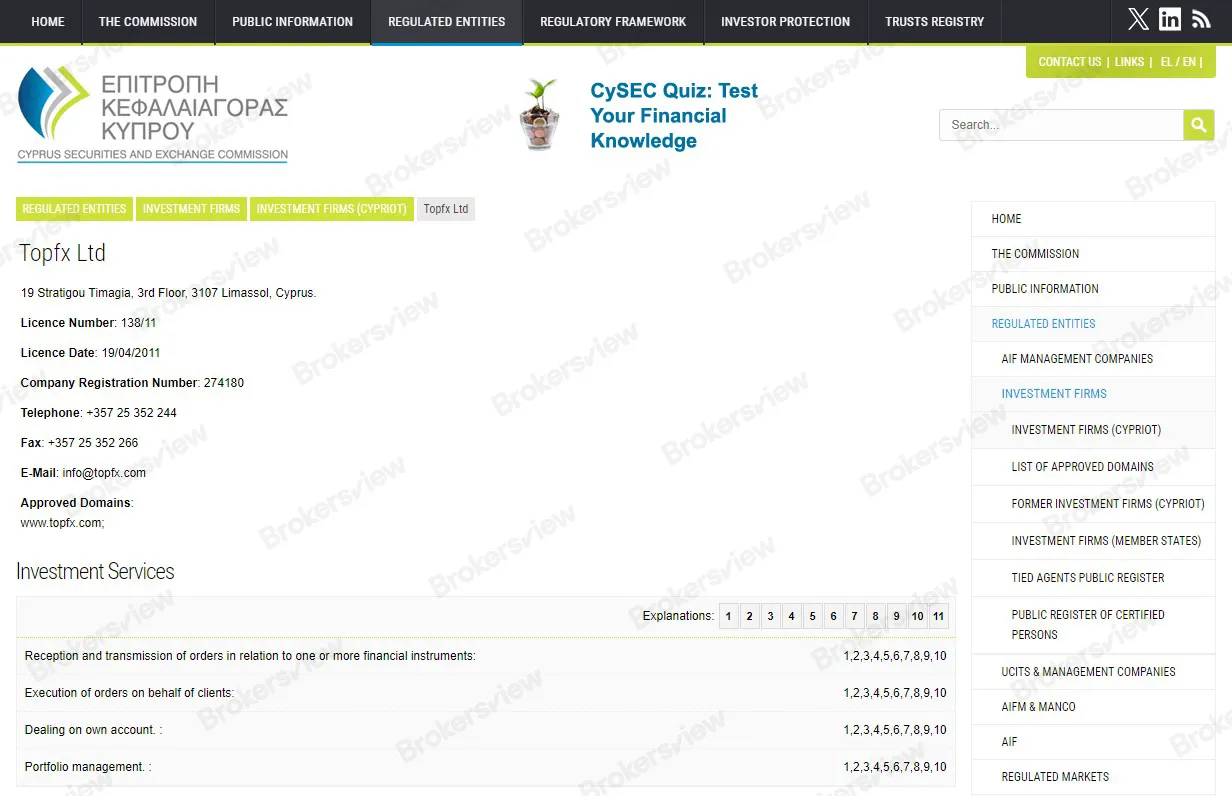The width and height of the screenshot is (1232, 796).
Task: Click Company Registration Number 274180 text
Action: coord(132,383)
